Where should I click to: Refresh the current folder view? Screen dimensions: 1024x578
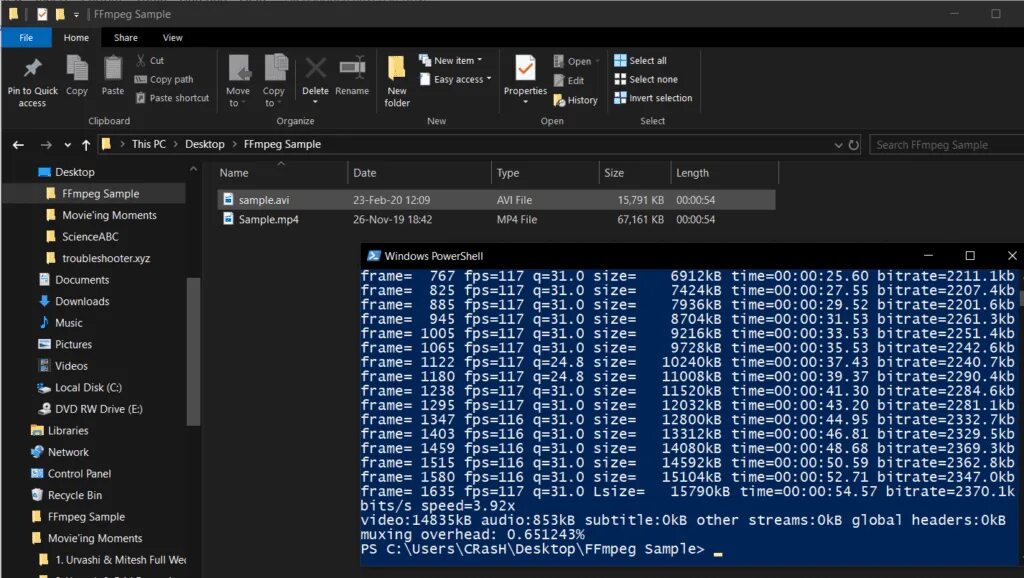pyautogui.click(x=854, y=145)
